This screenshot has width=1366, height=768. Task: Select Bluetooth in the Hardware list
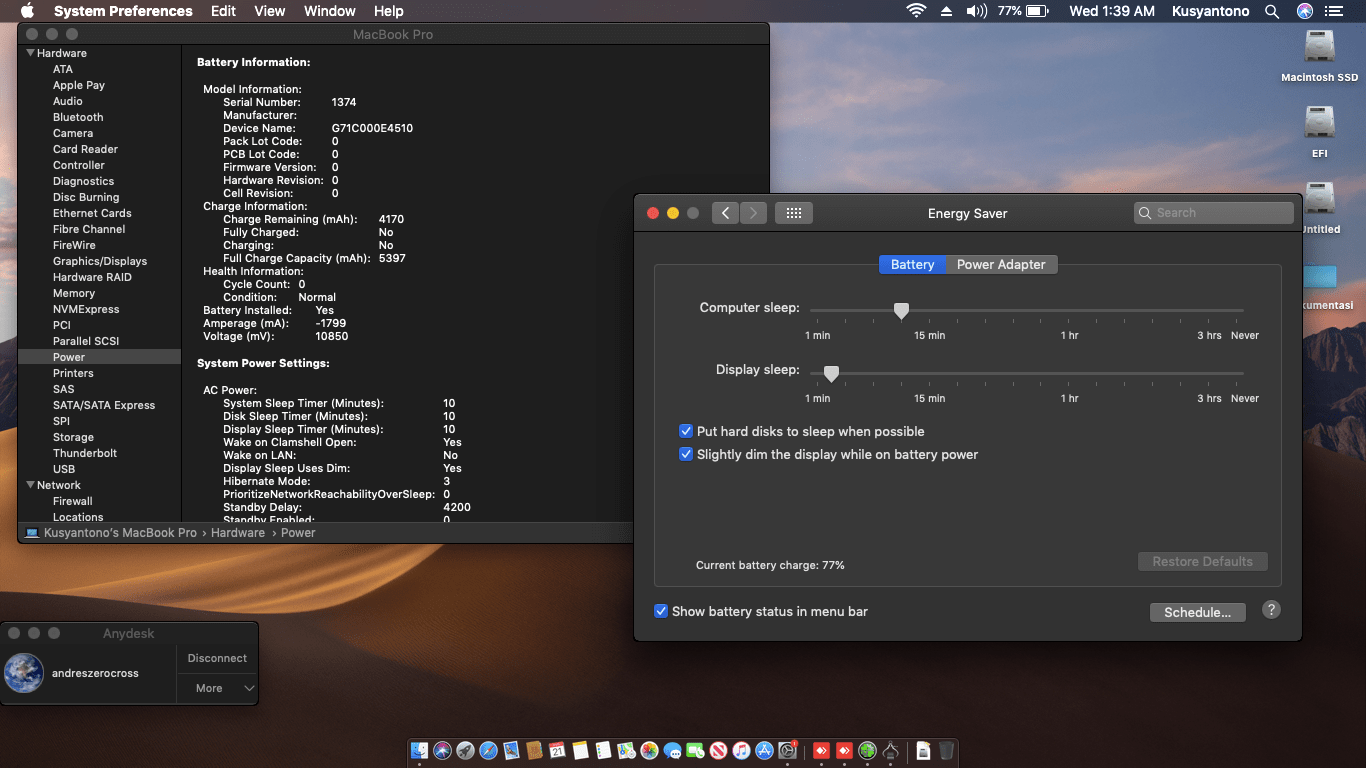click(78, 117)
